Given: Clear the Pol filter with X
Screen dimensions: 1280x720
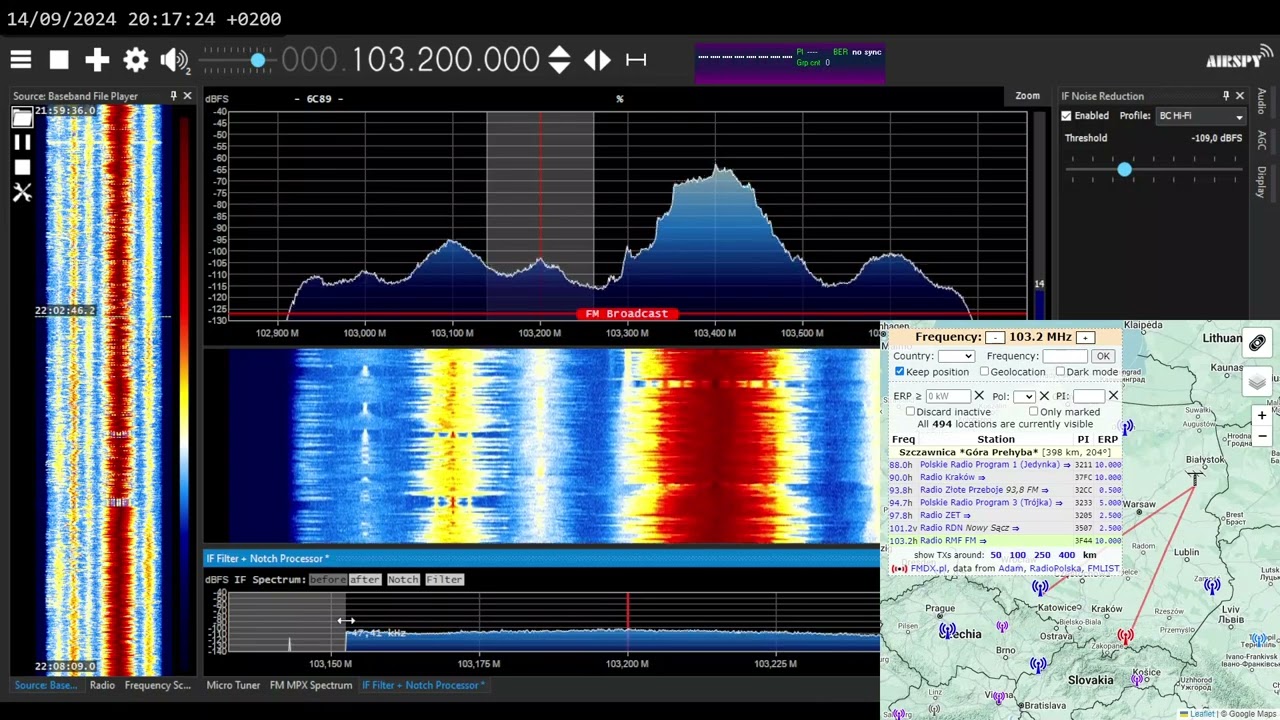Looking at the screenshot, I should (1044, 396).
